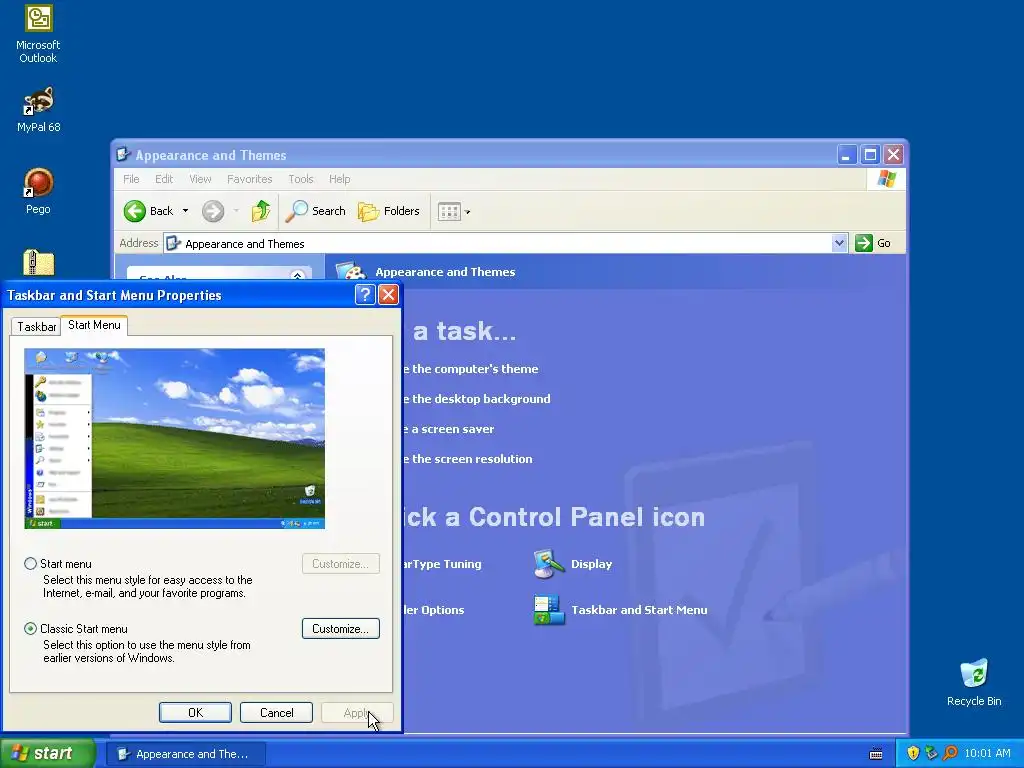Select the Start menu radio option
Image resolution: width=1024 pixels, height=768 pixels.
[x=31, y=564]
